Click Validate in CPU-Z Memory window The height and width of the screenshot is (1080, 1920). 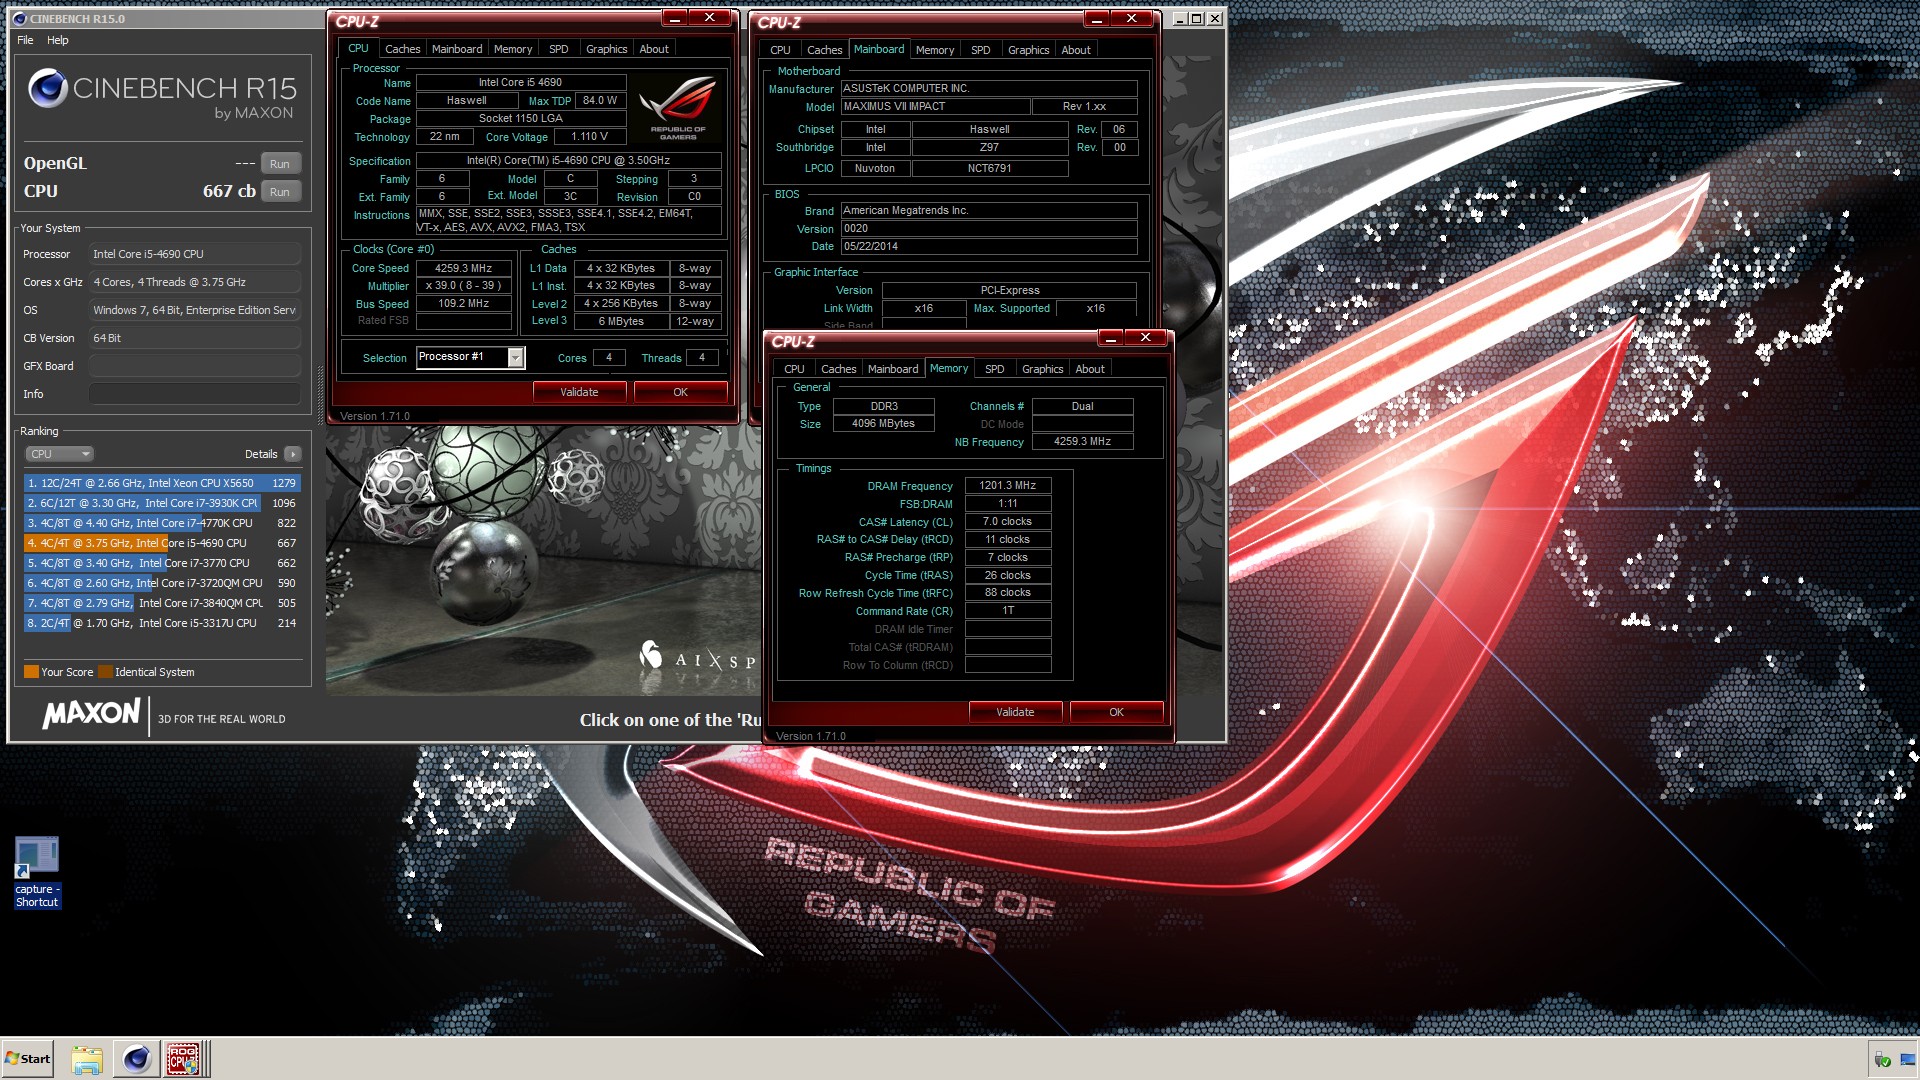pyautogui.click(x=1015, y=712)
